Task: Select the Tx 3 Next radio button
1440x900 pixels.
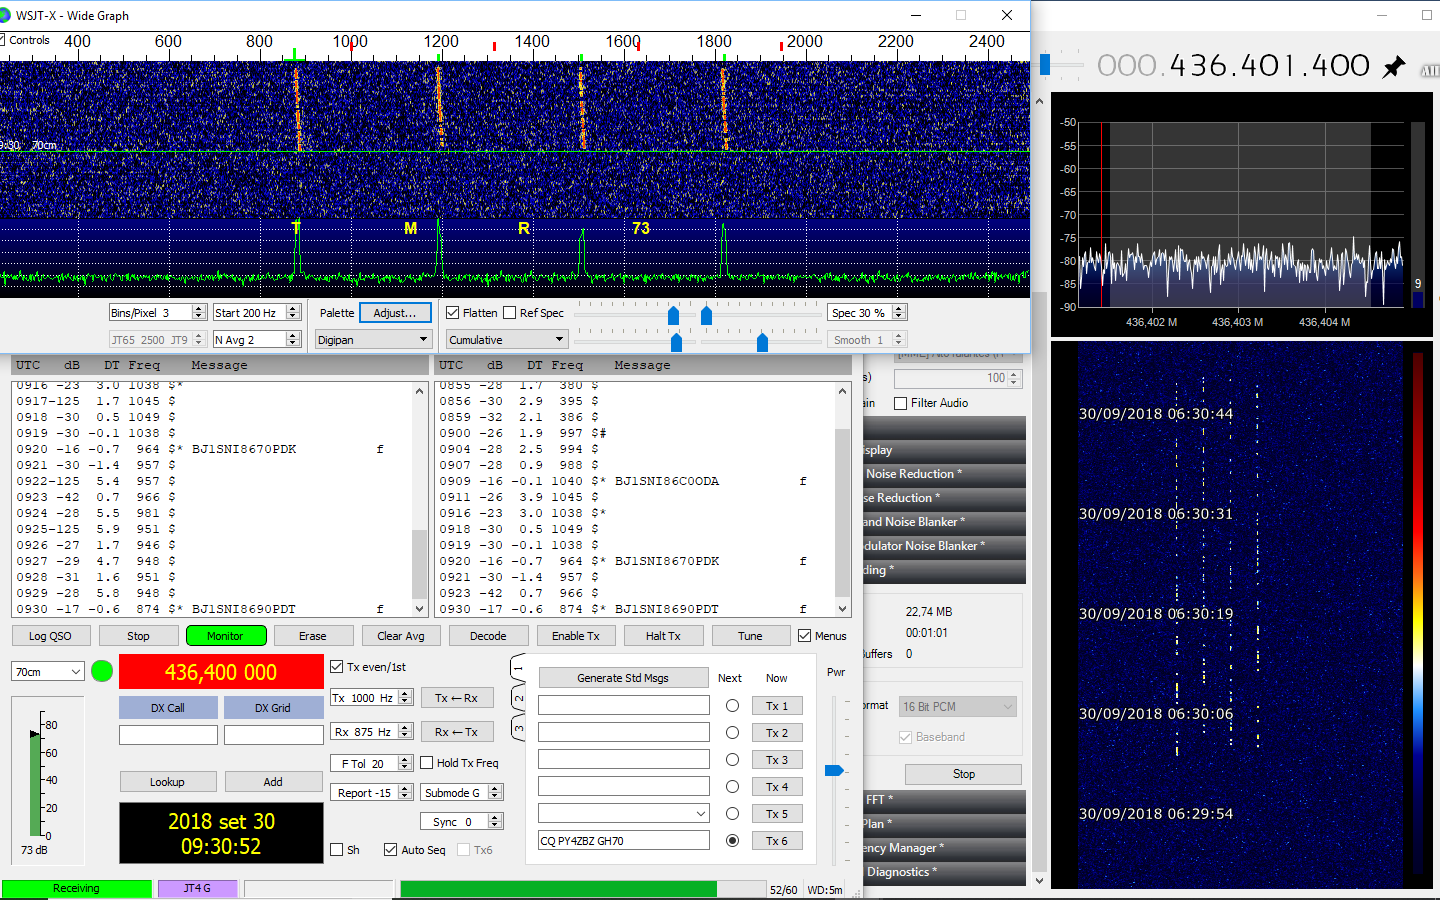Action: [732, 760]
